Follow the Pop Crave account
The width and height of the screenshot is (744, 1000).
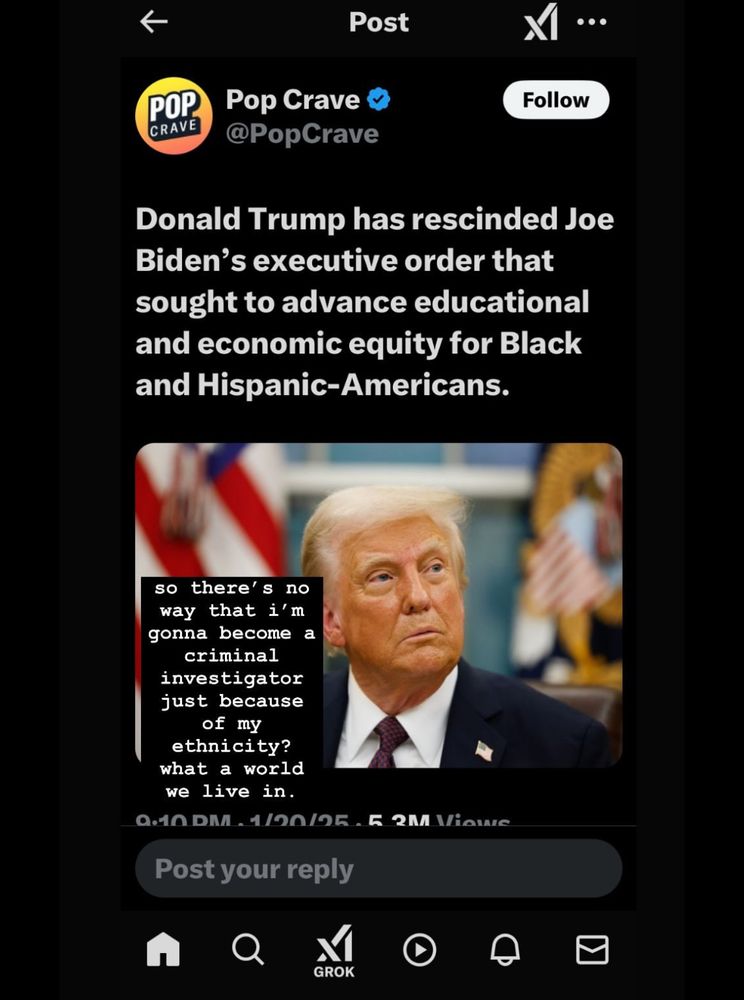tap(556, 99)
